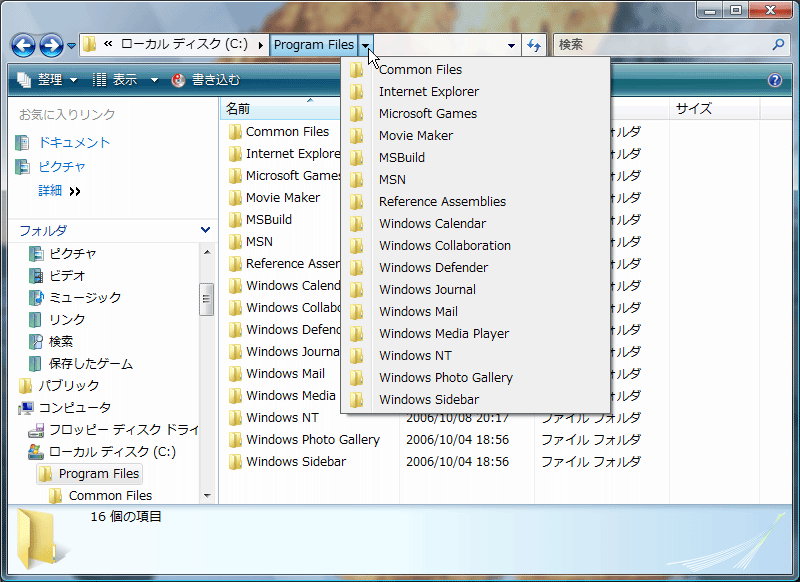The height and width of the screenshot is (582, 800).
Task: Click the refresh icon in address bar
Action: click(534, 45)
